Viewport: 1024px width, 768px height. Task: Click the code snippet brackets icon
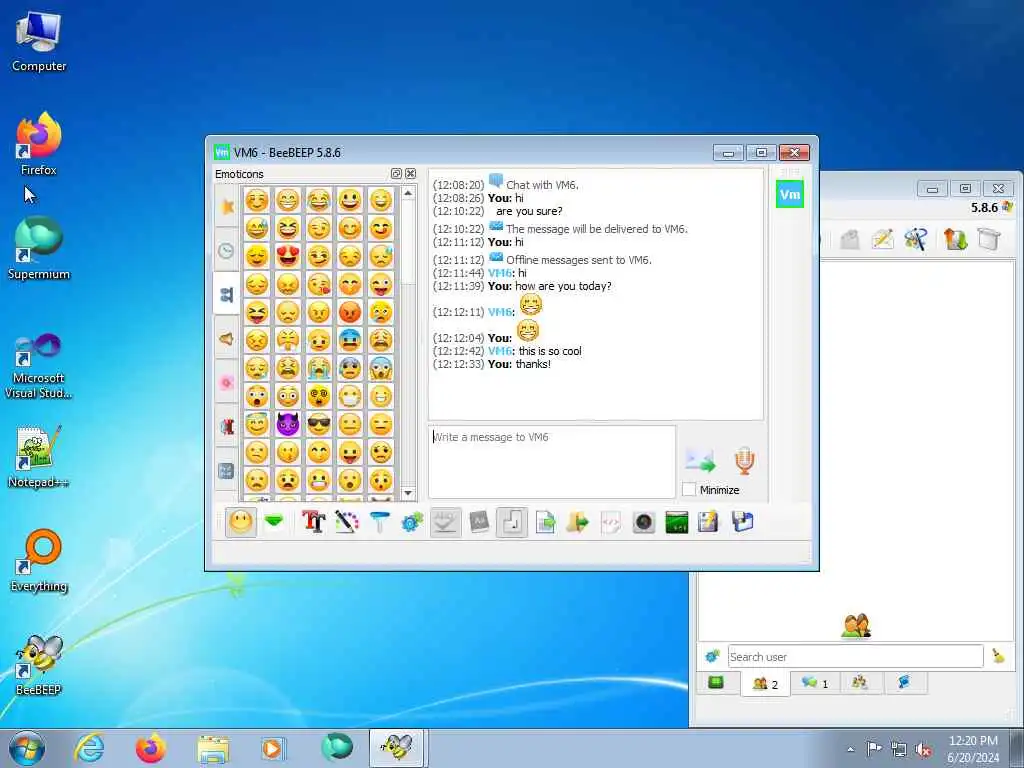[611, 522]
